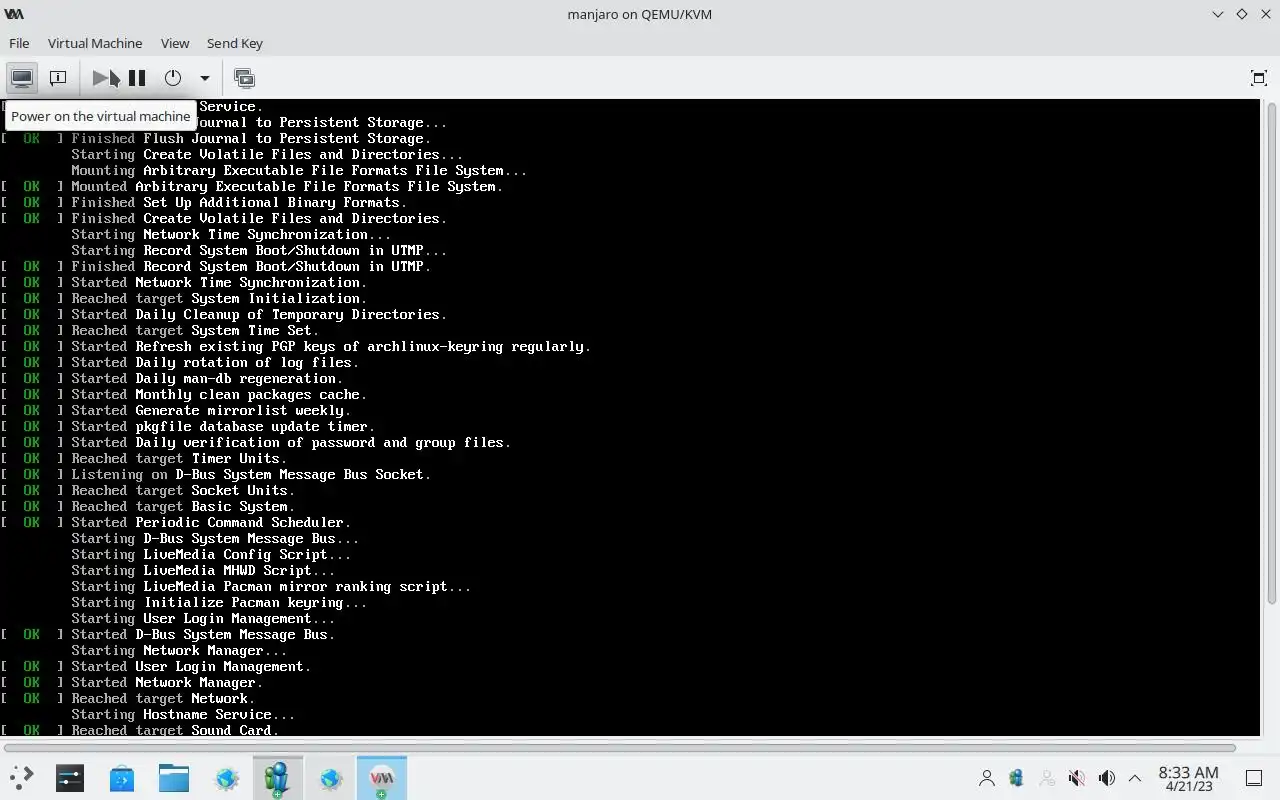Click 'Started Monthly clean packages cache.' line
Viewport: 1280px width, 800px height.
tap(219, 394)
